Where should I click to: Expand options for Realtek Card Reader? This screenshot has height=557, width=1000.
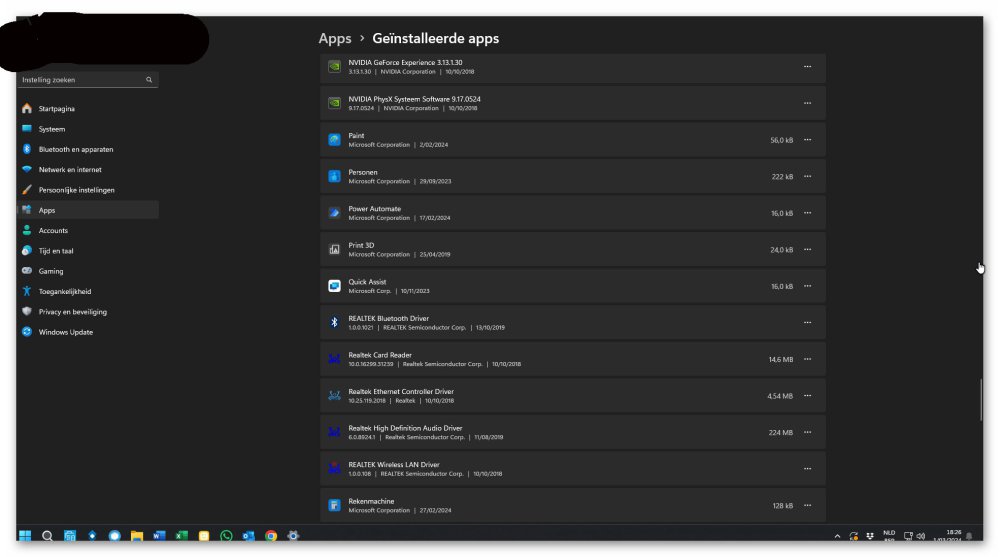pos(807,359)
